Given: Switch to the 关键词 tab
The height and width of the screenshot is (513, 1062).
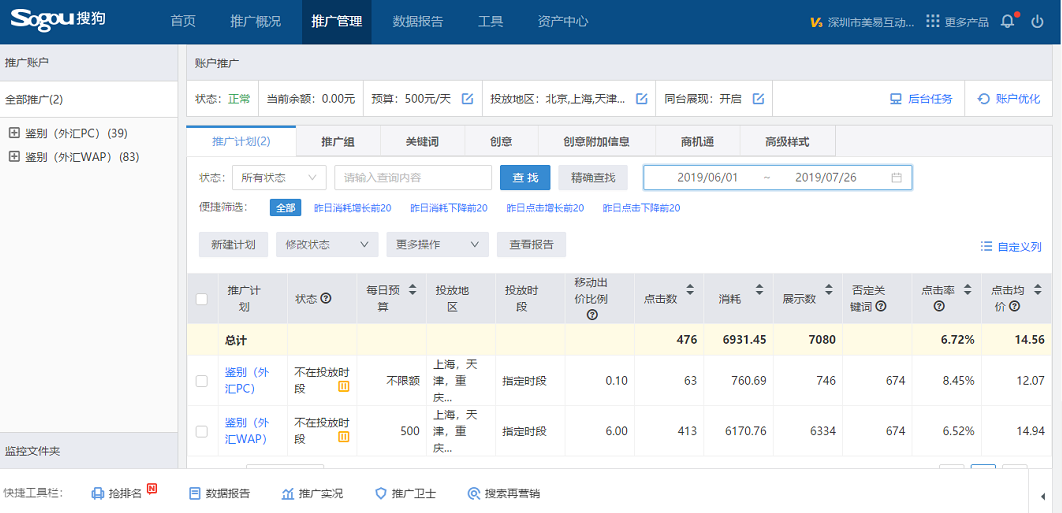Looking at the screenshot, I should click(422, 142).
